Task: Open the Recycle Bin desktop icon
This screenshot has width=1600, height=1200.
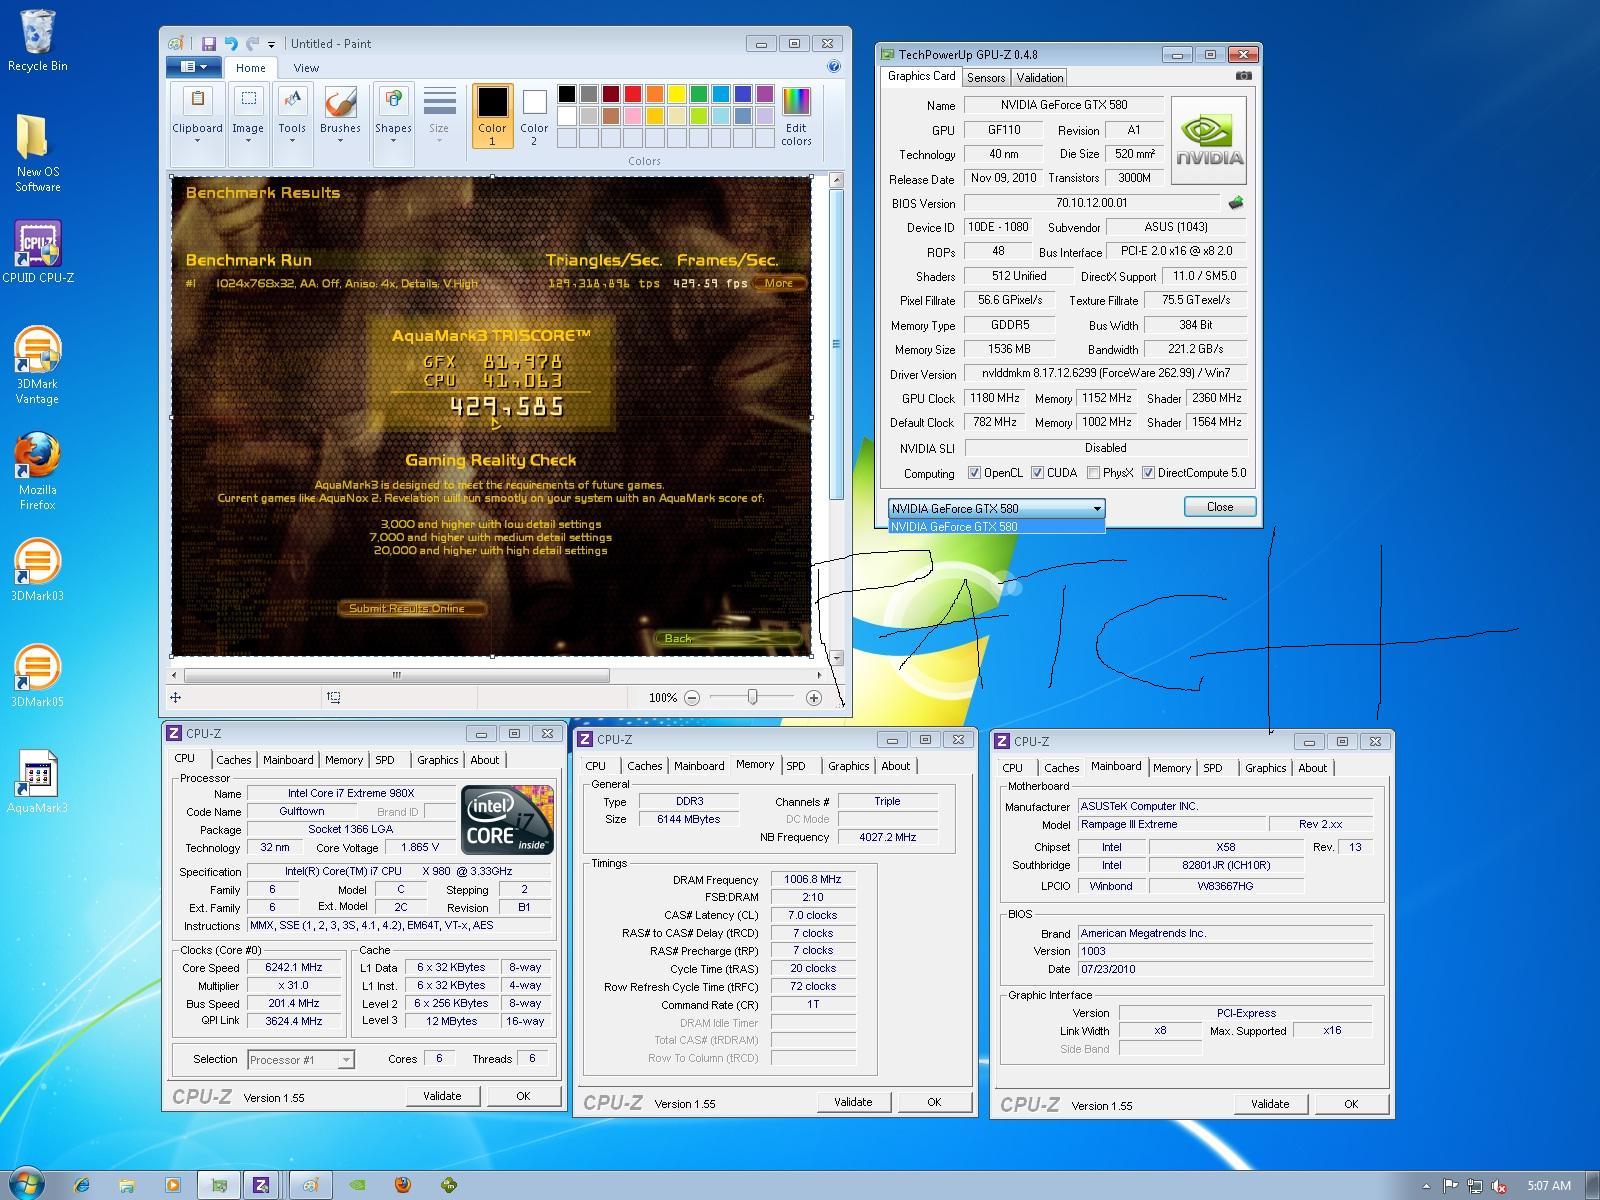Action: tap(37, 41)
